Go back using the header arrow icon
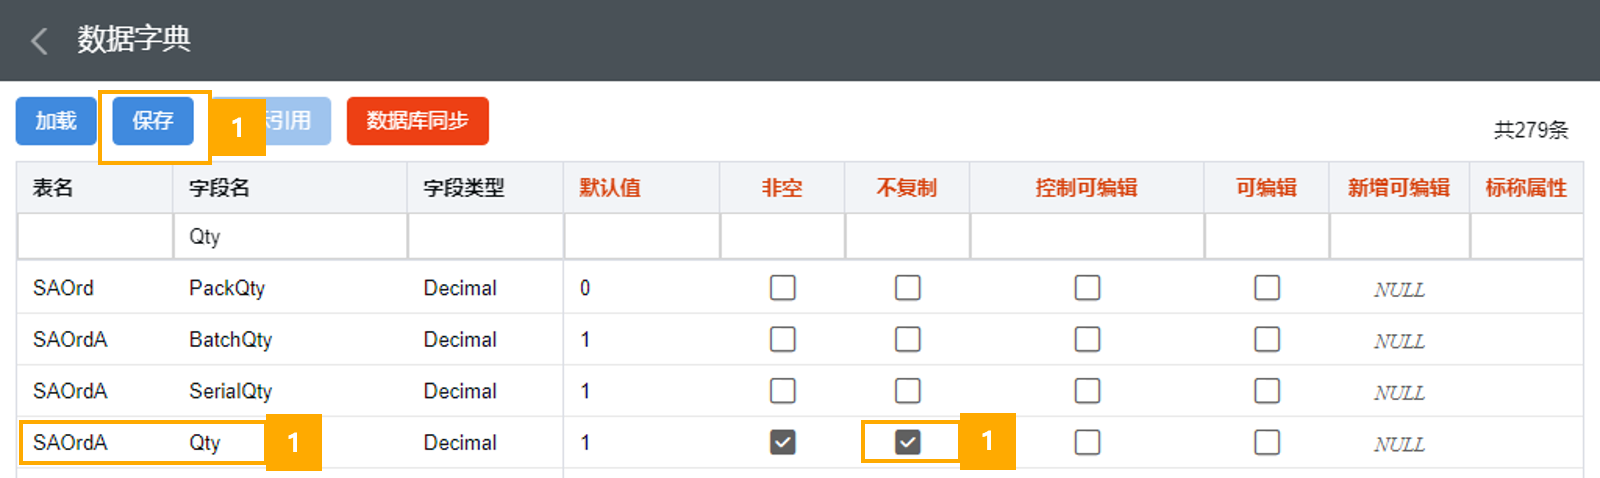 (x=40, y=40)
